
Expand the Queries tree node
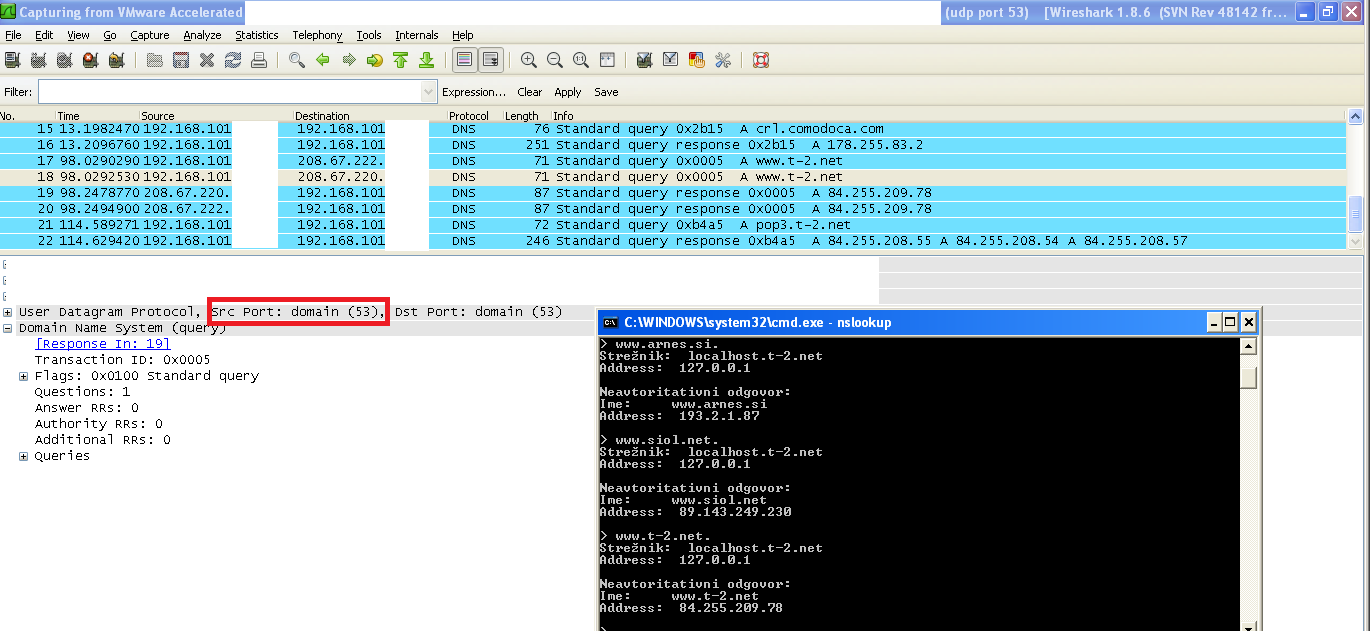click(x=24, y=456)
